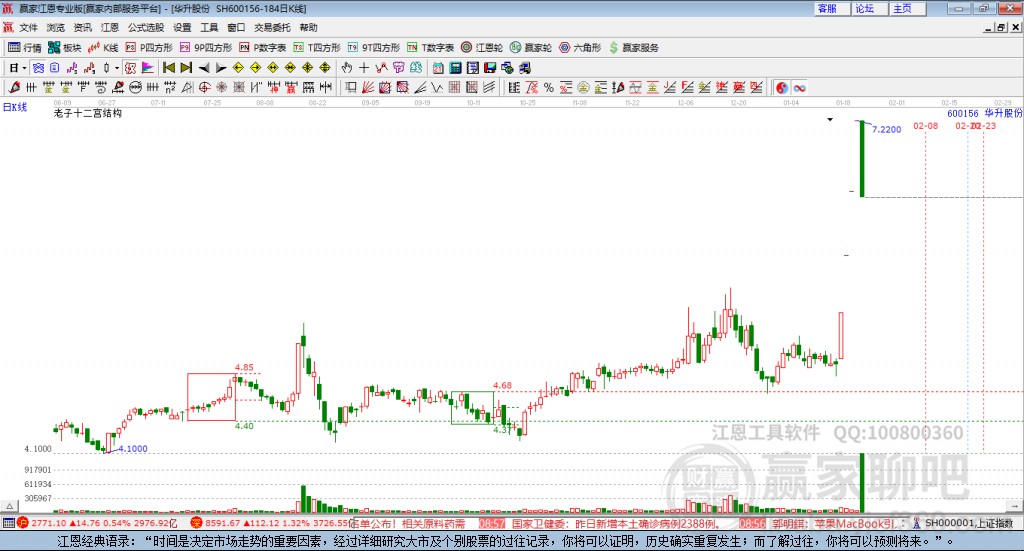Click the 4.1000 low price label

133,449
